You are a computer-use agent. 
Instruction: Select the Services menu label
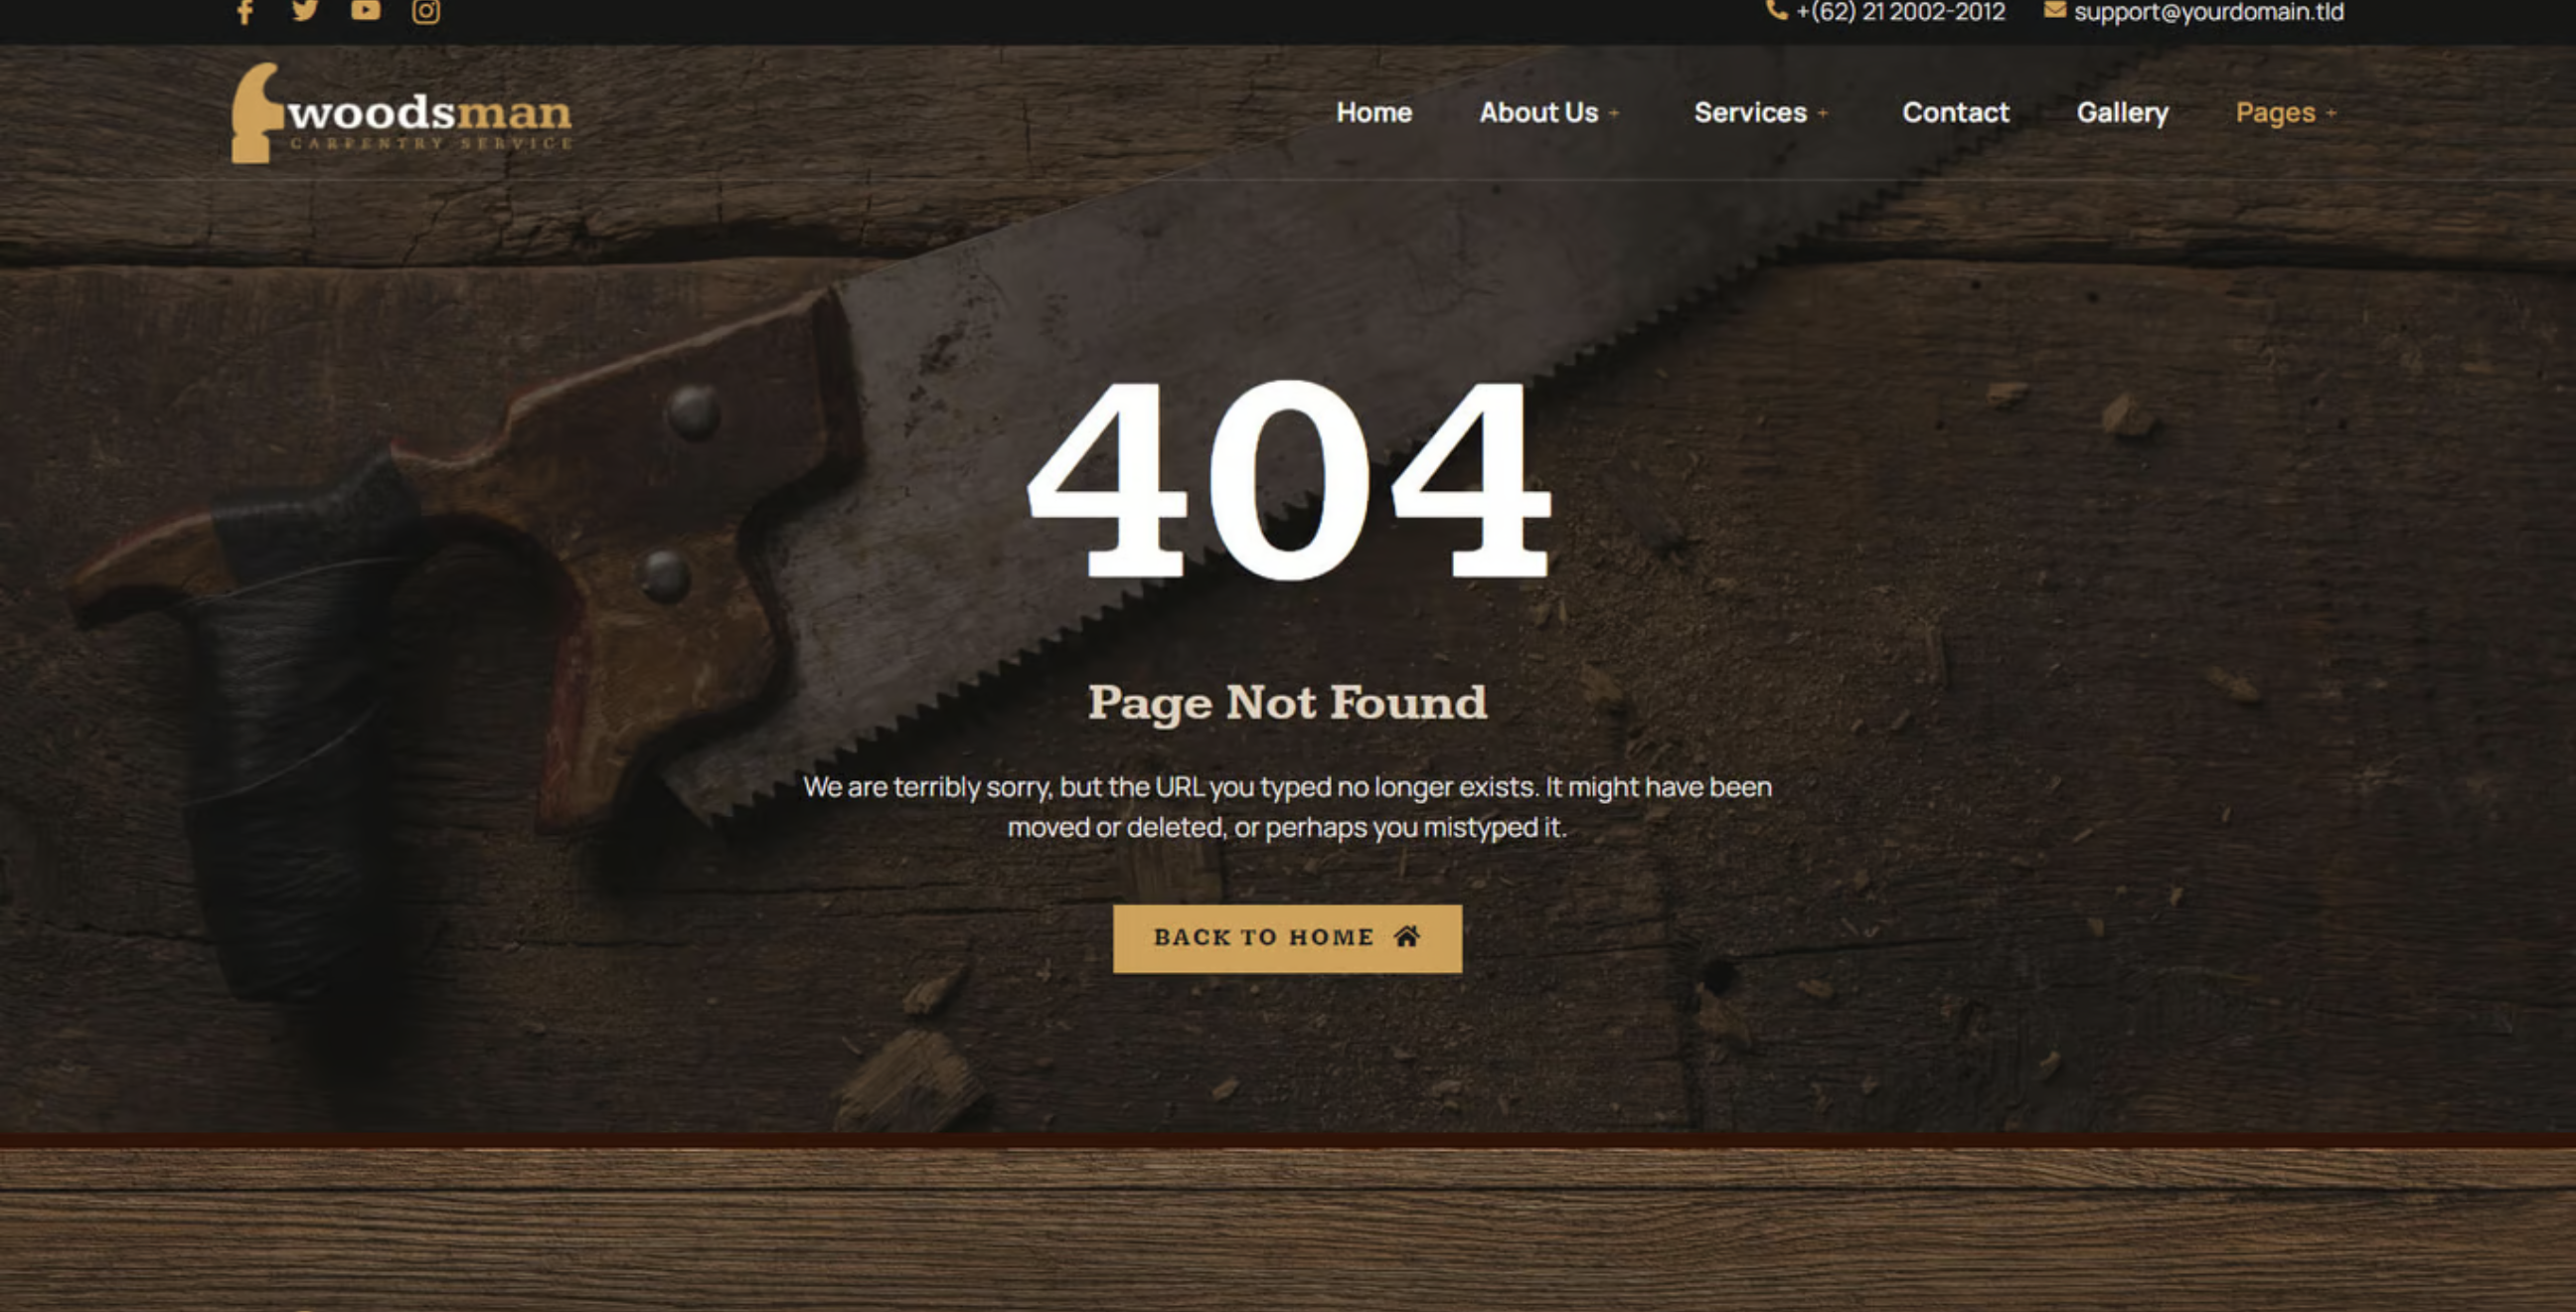coord(1749,112)
